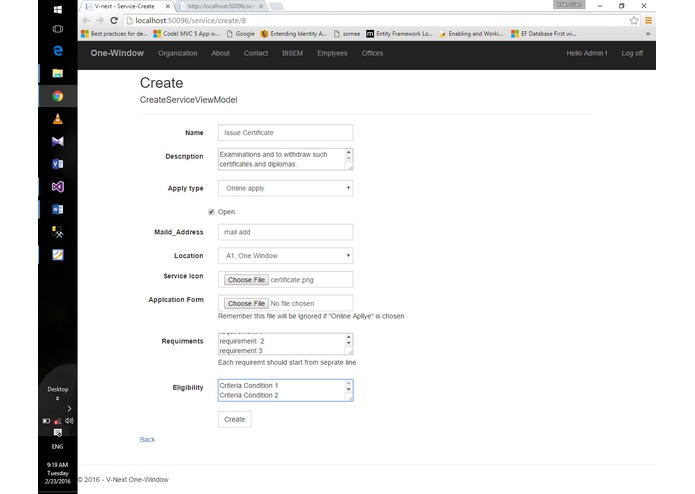Screen dimensions: 695x494
Task: Expand the Apply type dropdown
Action: [285, 188]
